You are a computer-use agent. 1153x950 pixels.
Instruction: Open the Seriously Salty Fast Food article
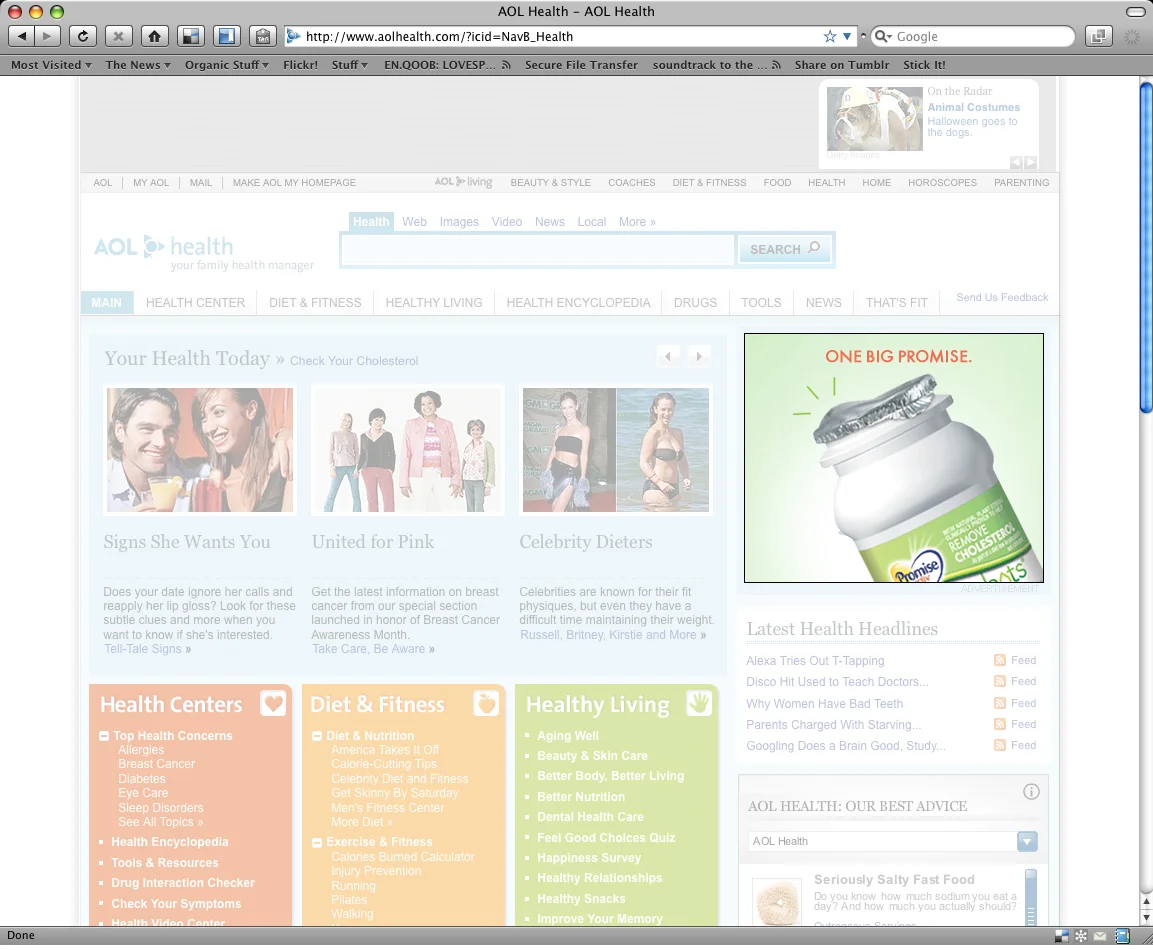(893, 879)
